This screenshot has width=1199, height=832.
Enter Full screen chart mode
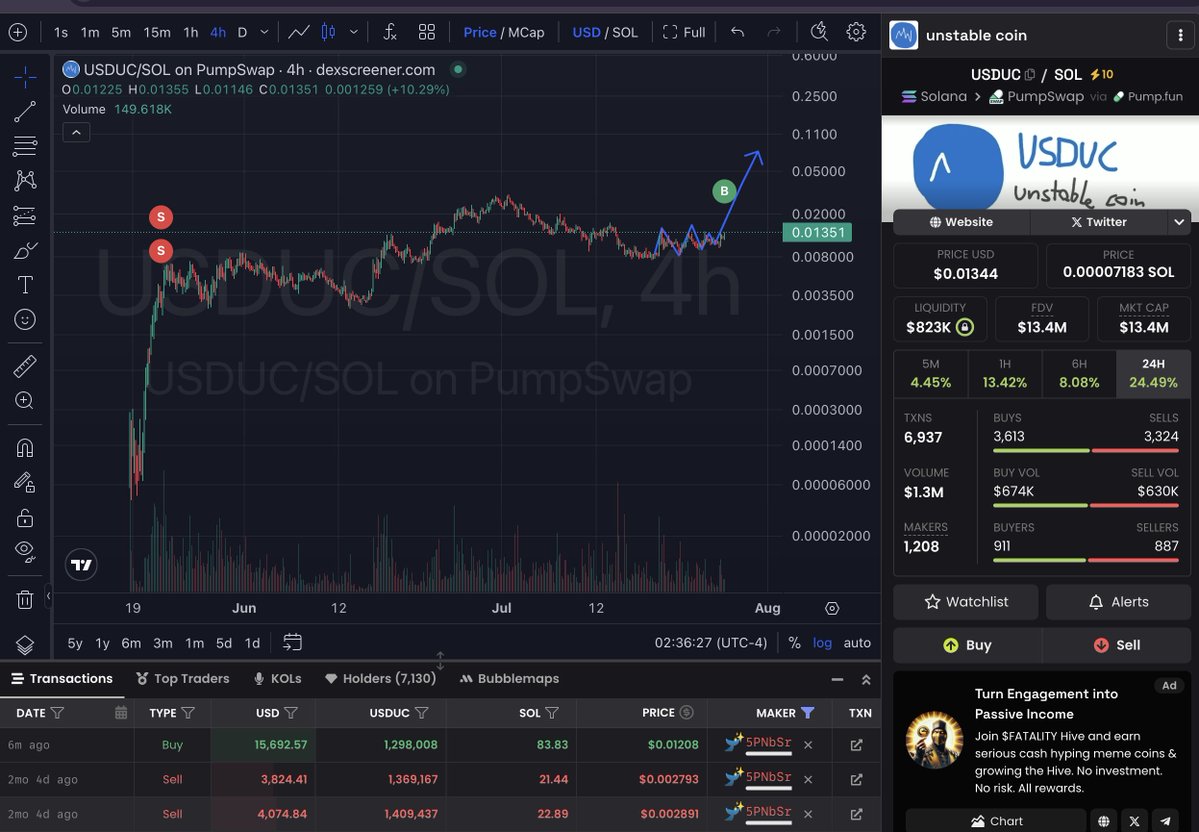[x=684, y=32]
